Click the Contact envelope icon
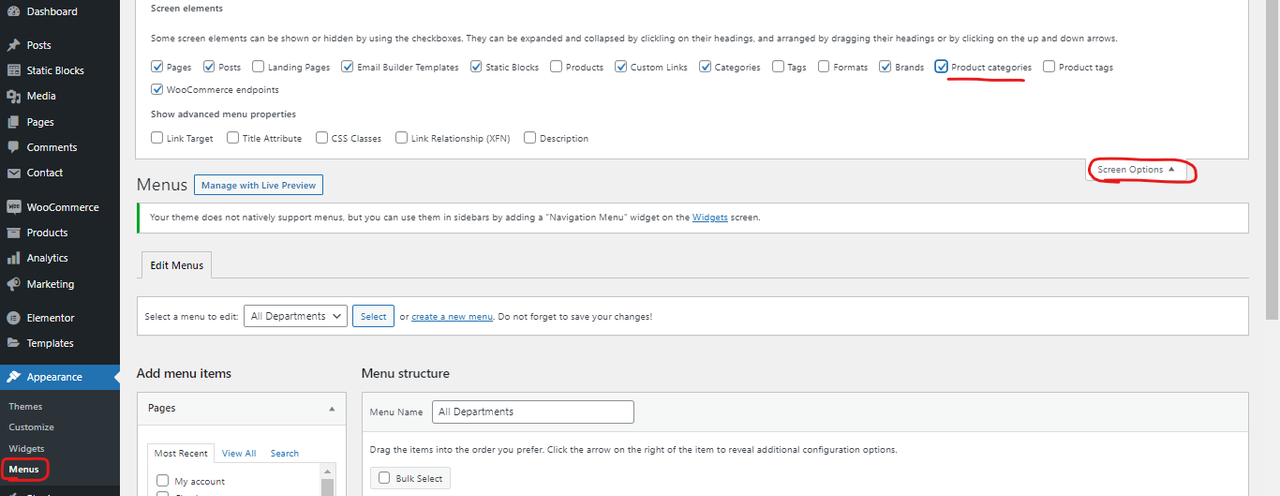Screen dimensions: 1280x496 13,172
